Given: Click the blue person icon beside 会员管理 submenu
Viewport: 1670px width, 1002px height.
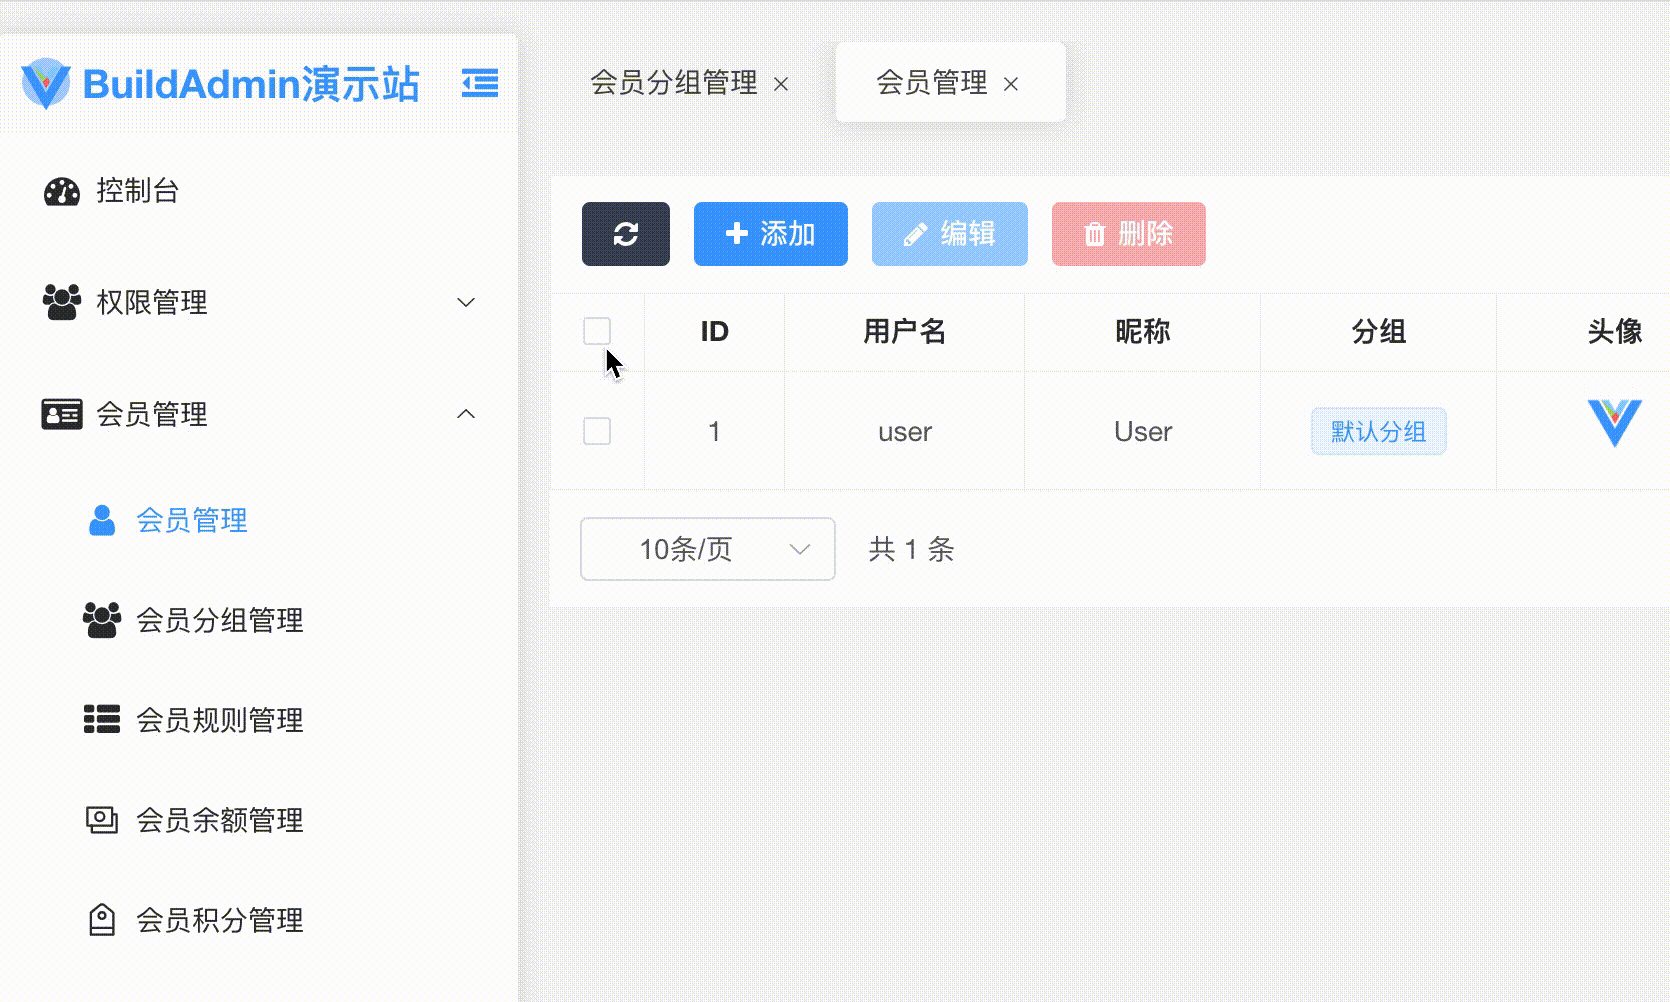Looking at the screenshot, I should click(x=102, y=520).
